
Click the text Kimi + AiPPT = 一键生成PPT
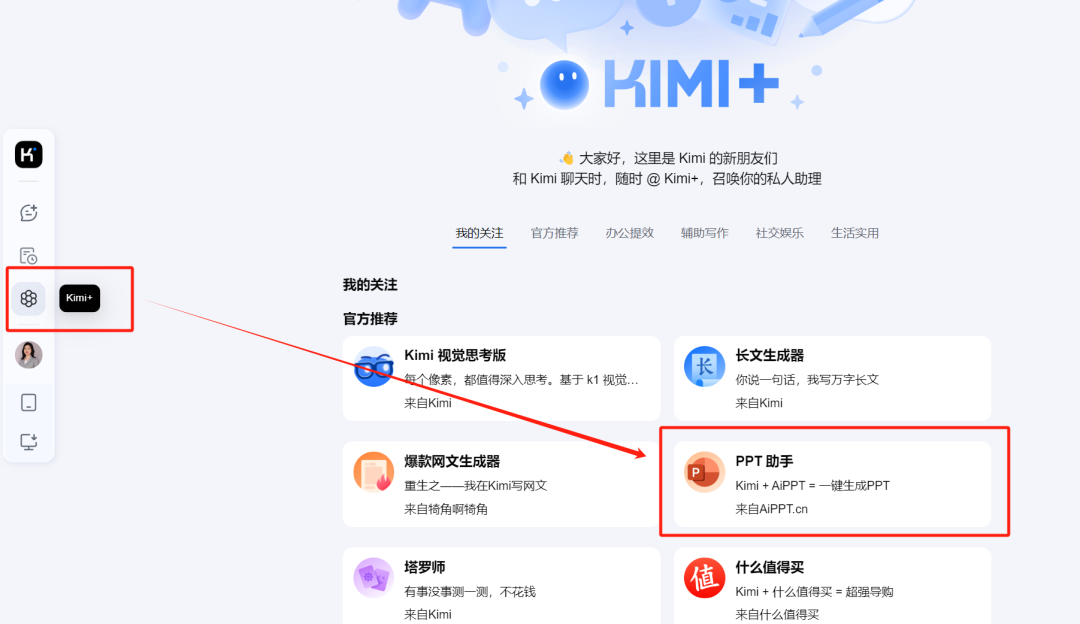[813, 486]
